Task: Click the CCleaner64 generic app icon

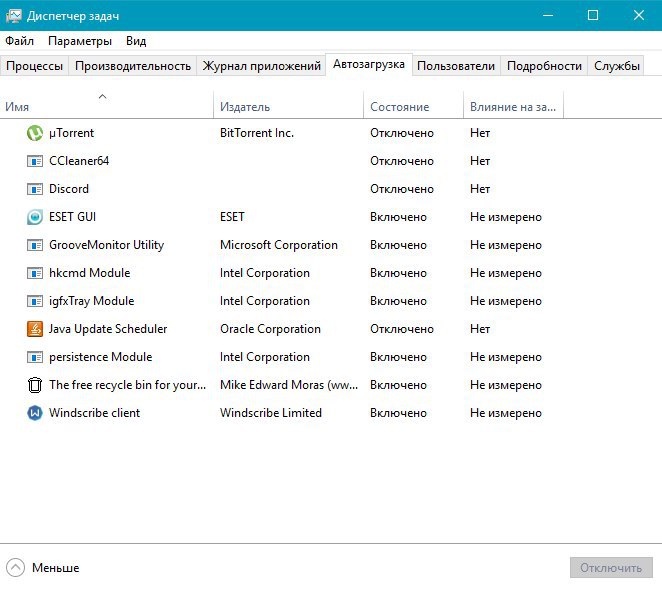Action: tap(35, 161)
